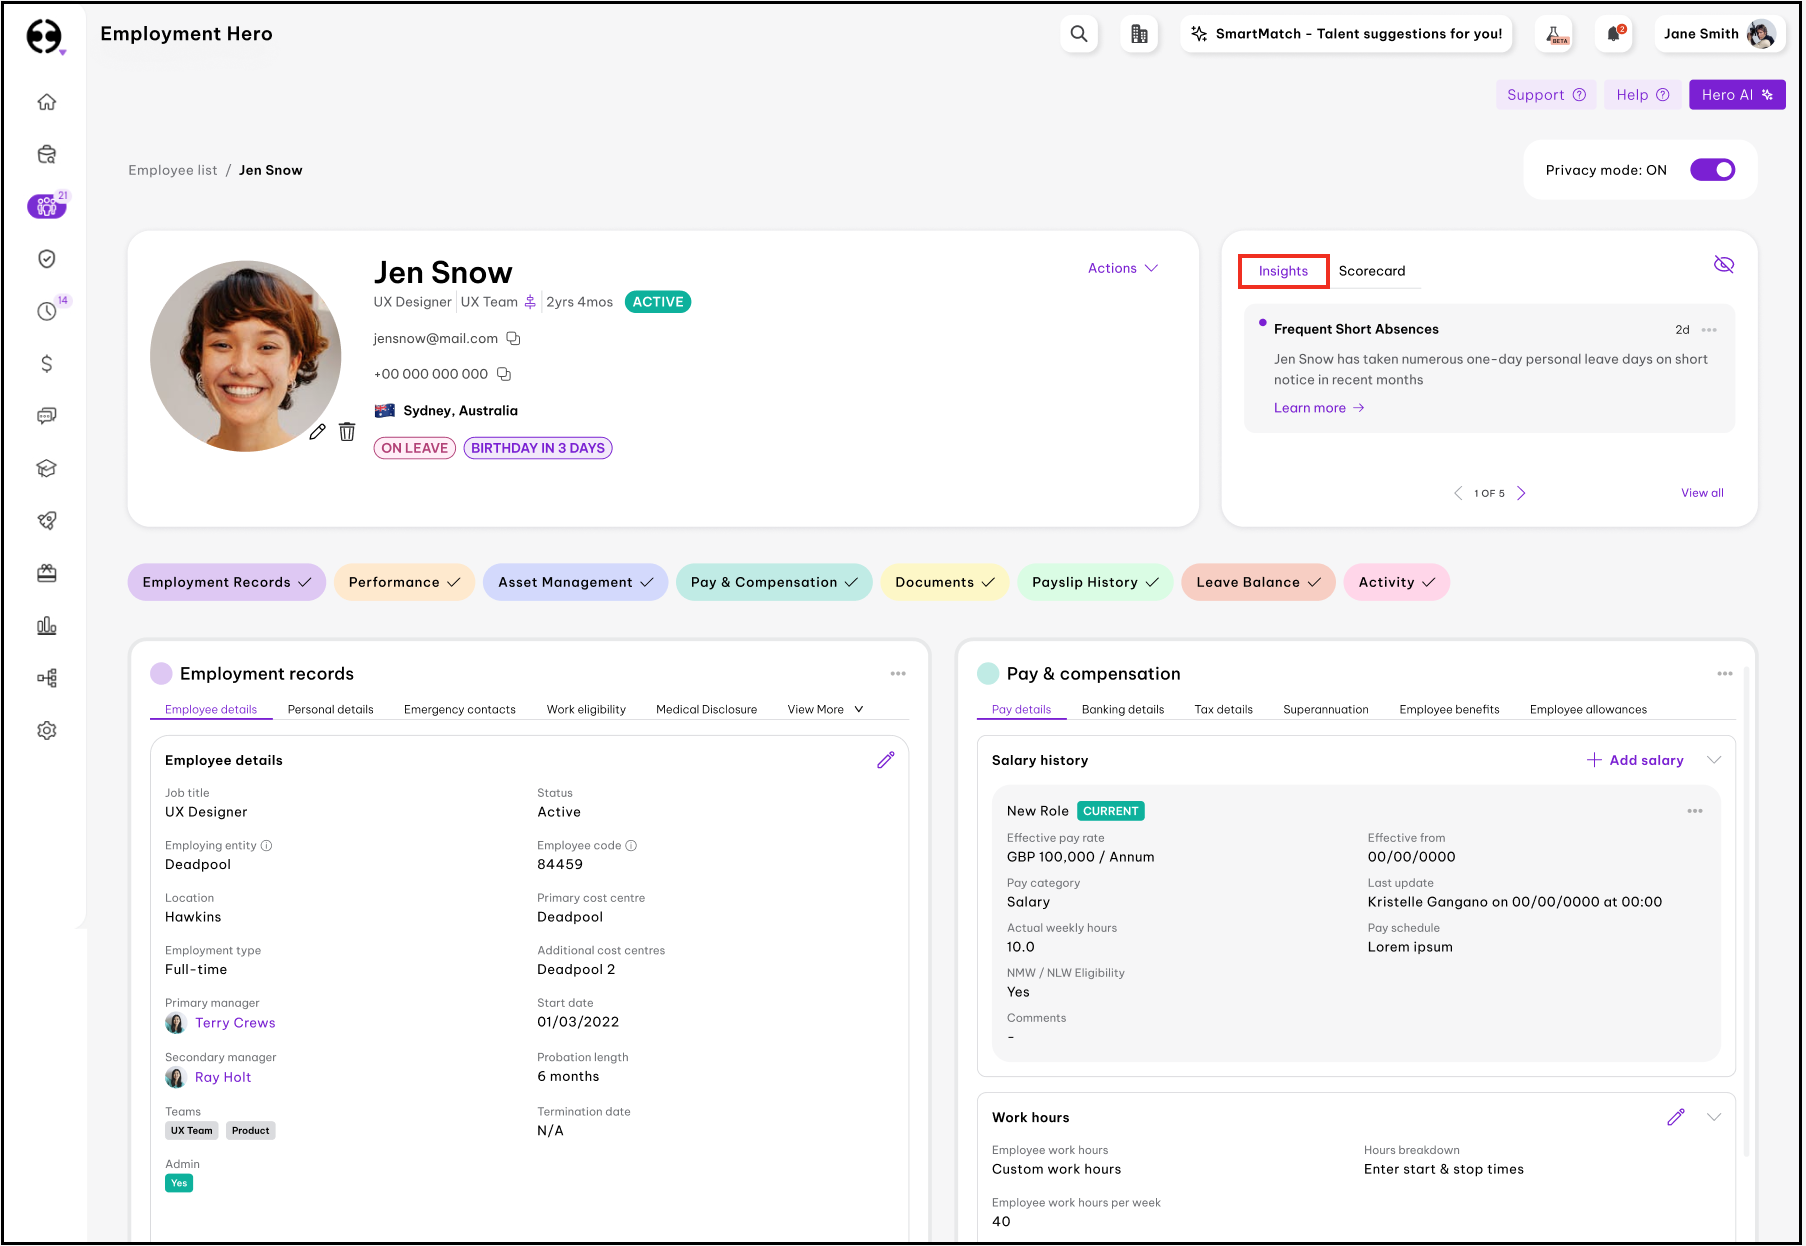Turn off the Privacy mode switch
Screen dimensions: 1806x1246
(1712, 170)
